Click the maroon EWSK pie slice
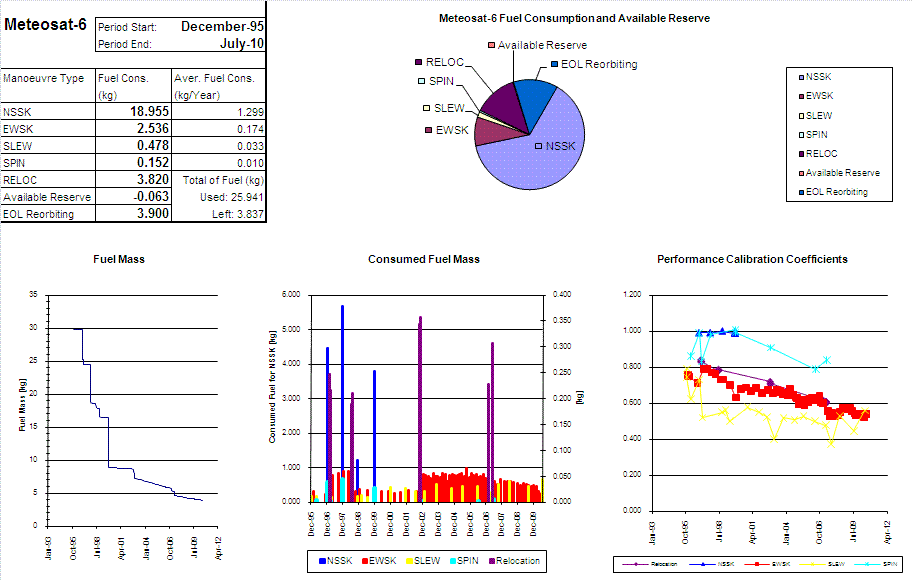 coord(495,132)
